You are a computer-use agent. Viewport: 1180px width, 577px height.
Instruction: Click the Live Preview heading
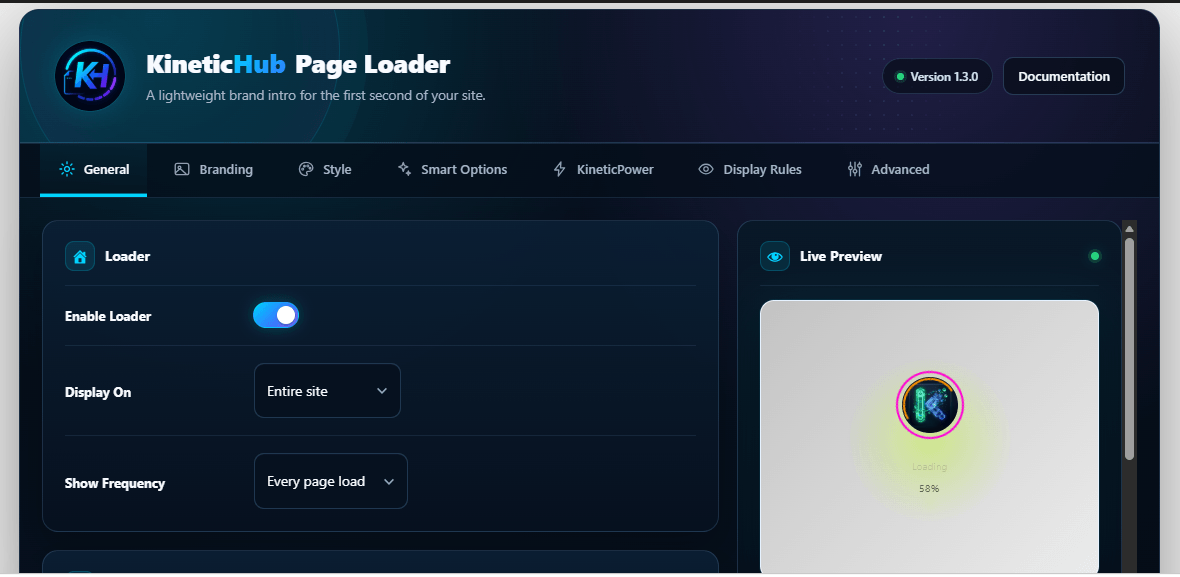(841, 256)
